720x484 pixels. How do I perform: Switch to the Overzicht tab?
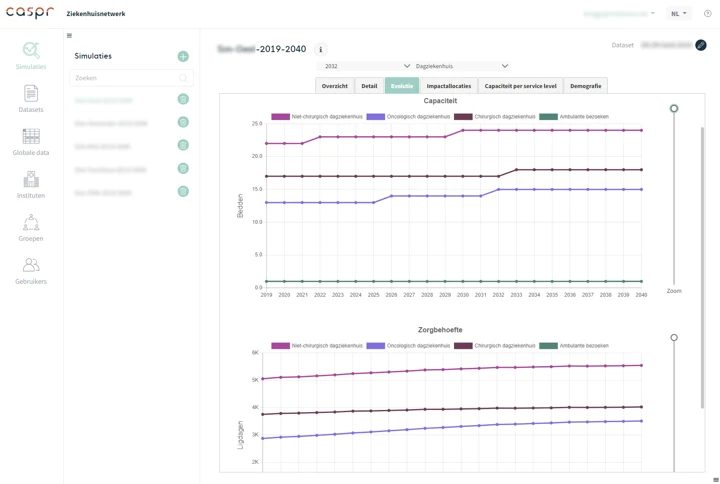pyautogui.click(x=335, y=86)
